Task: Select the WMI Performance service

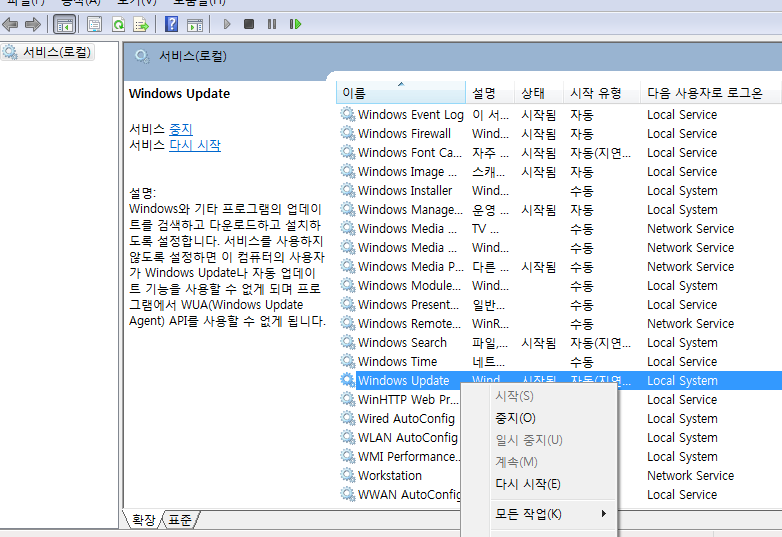Action: (x=408, y=456)
